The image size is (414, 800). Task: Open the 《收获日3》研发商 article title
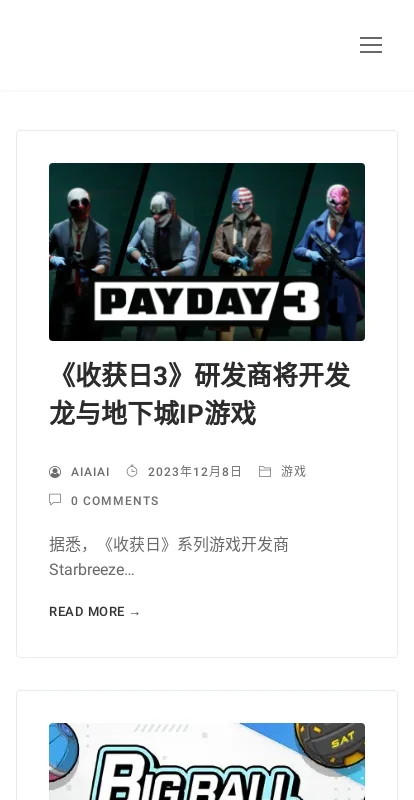tap(200, 394)
